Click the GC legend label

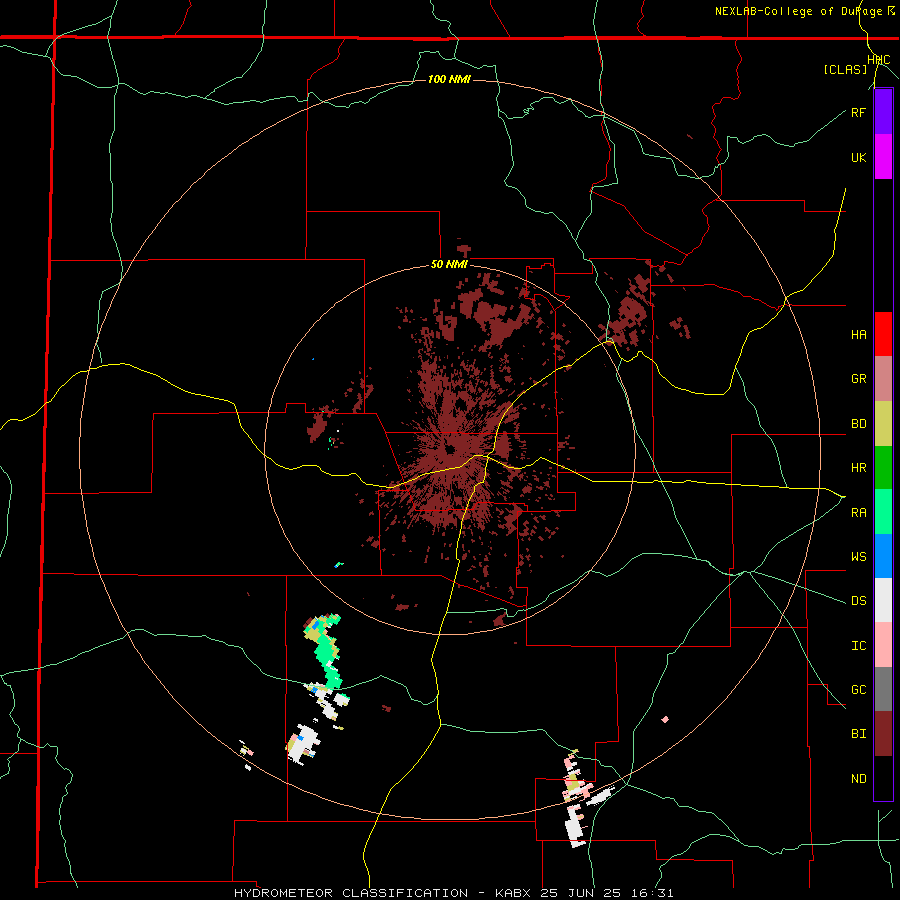point(858,690)
